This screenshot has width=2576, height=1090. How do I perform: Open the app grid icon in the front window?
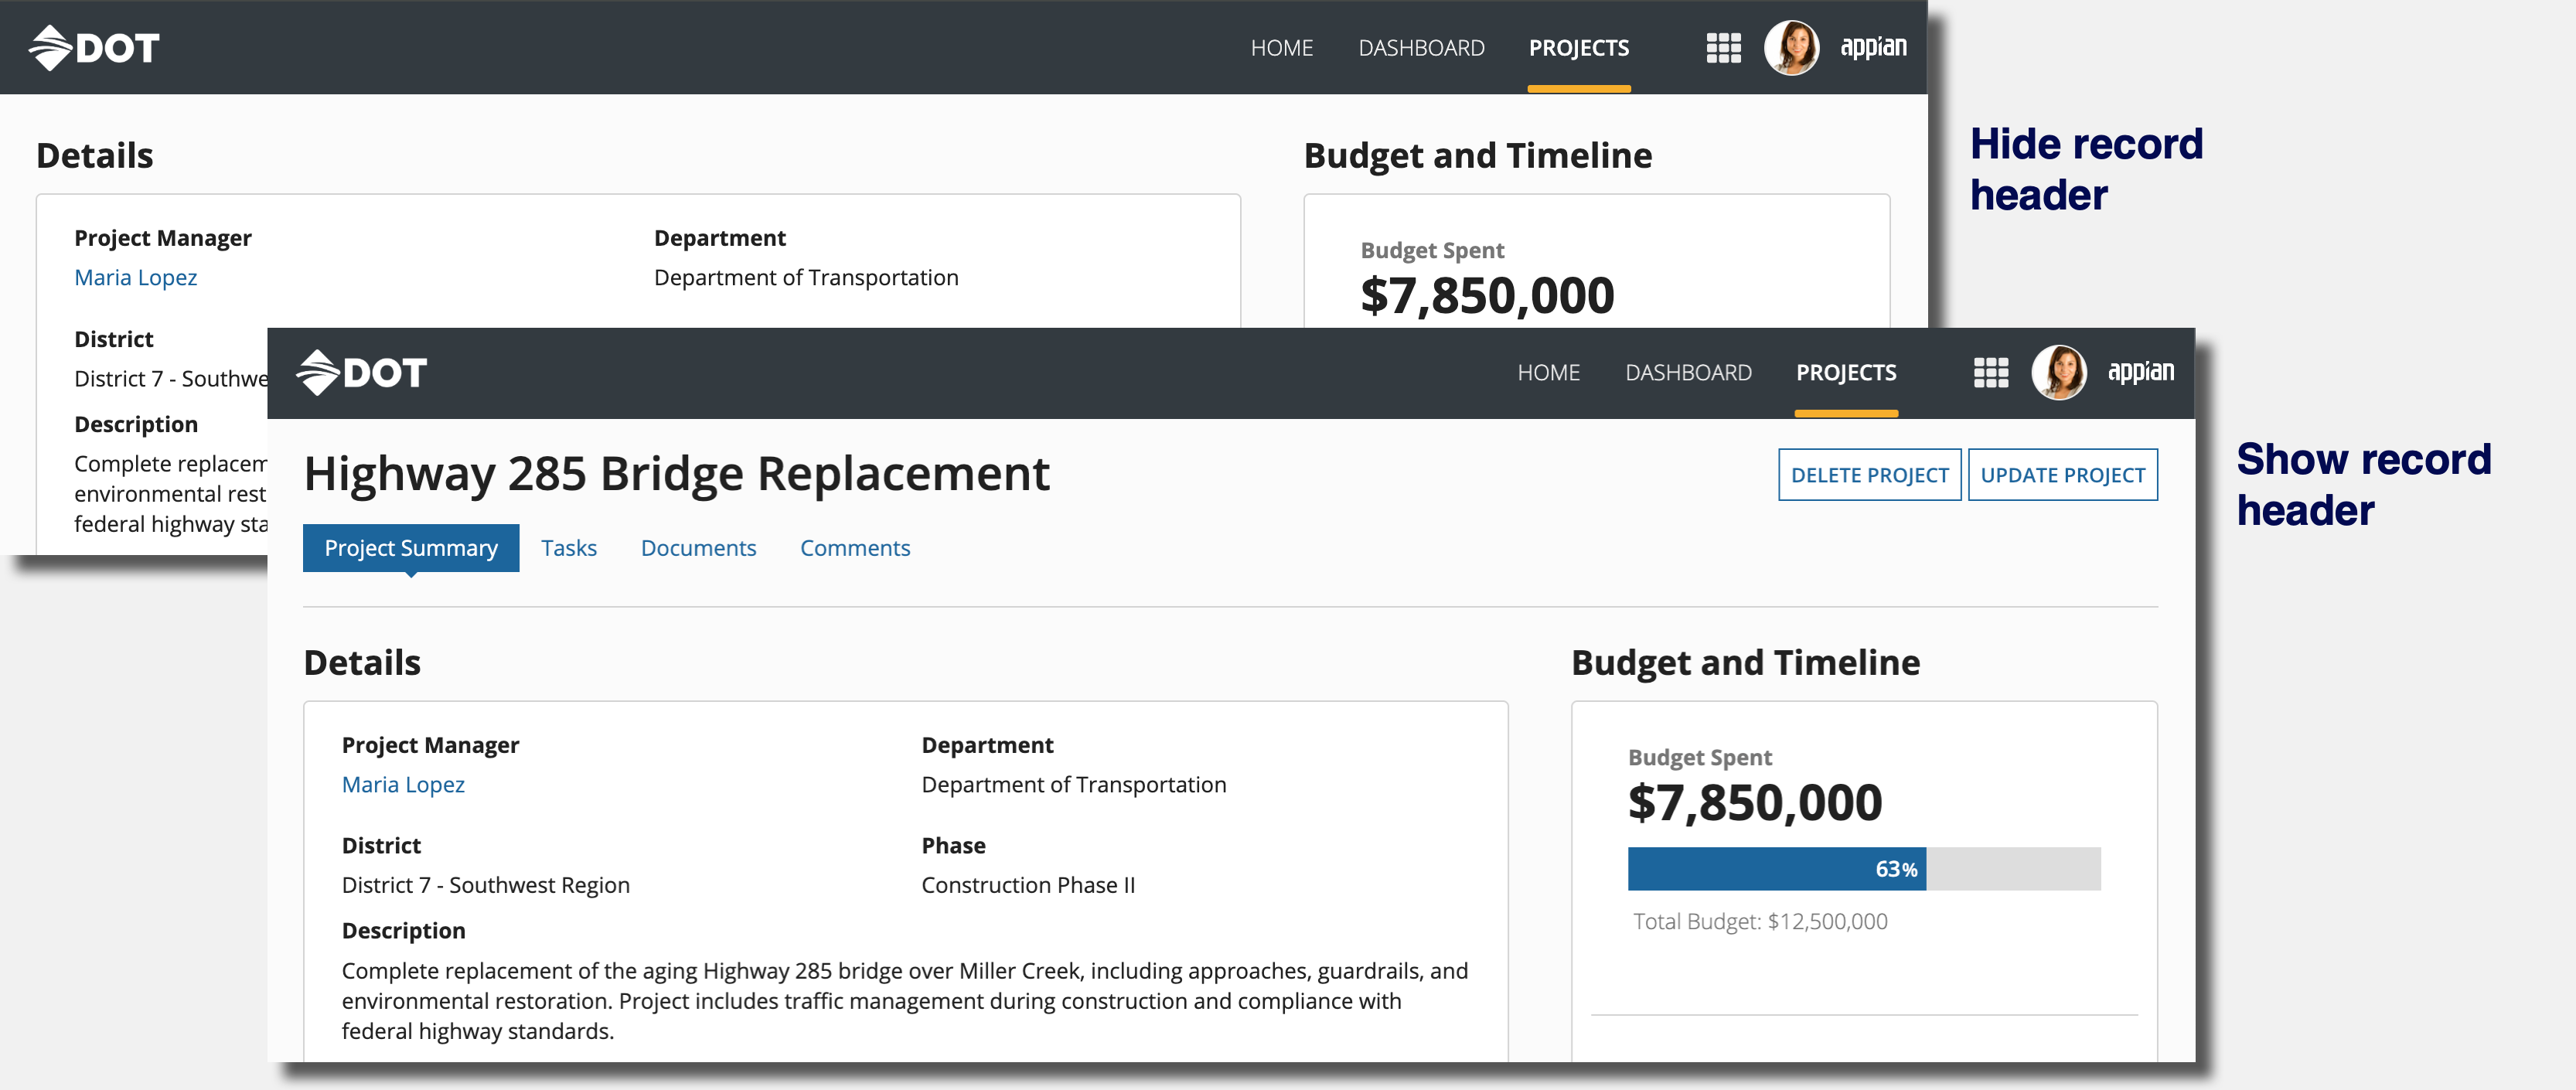[x=1990, y=373]
